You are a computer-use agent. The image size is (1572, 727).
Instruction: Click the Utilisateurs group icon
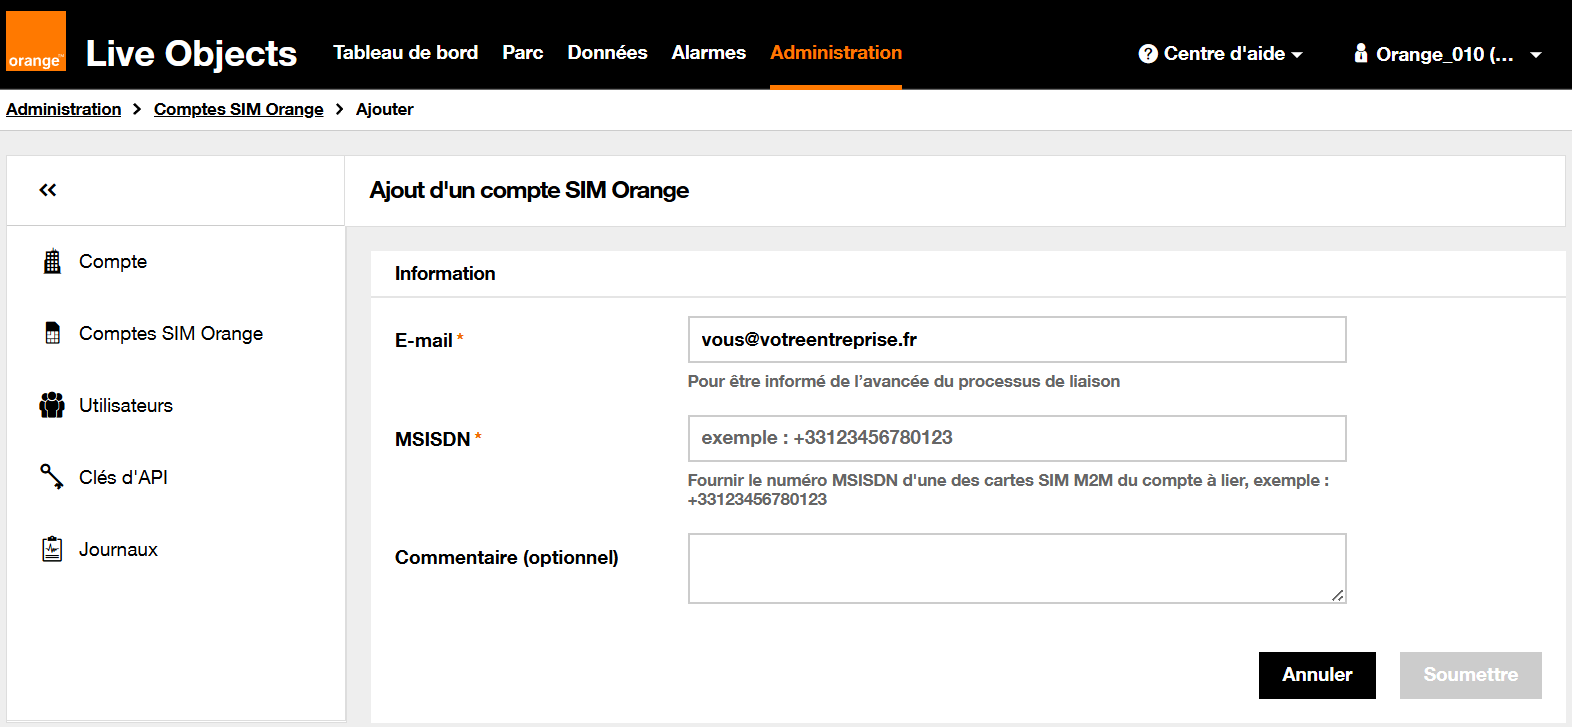click(52, 405)
